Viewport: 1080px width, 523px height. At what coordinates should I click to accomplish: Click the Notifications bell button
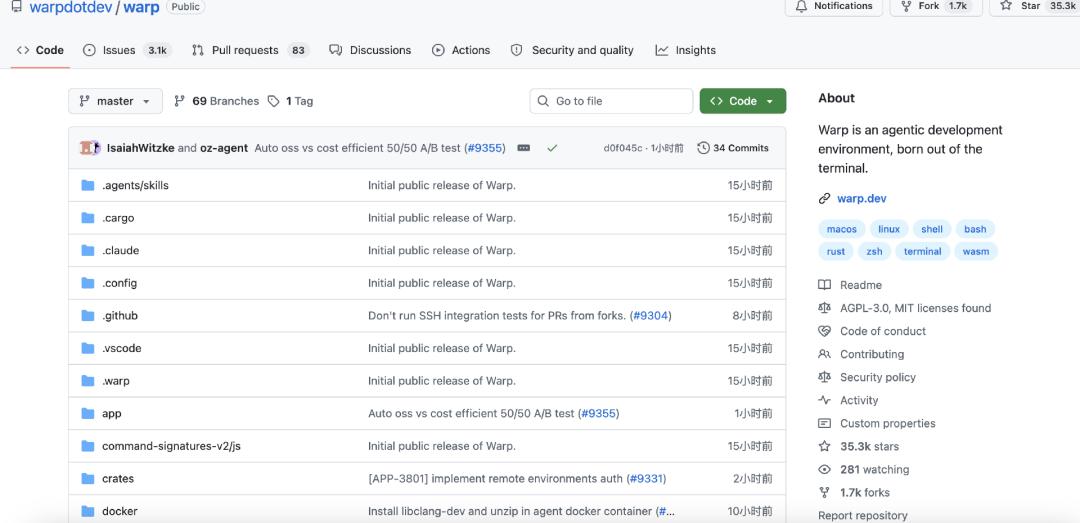pyautogui.click(x=834, y=6)
